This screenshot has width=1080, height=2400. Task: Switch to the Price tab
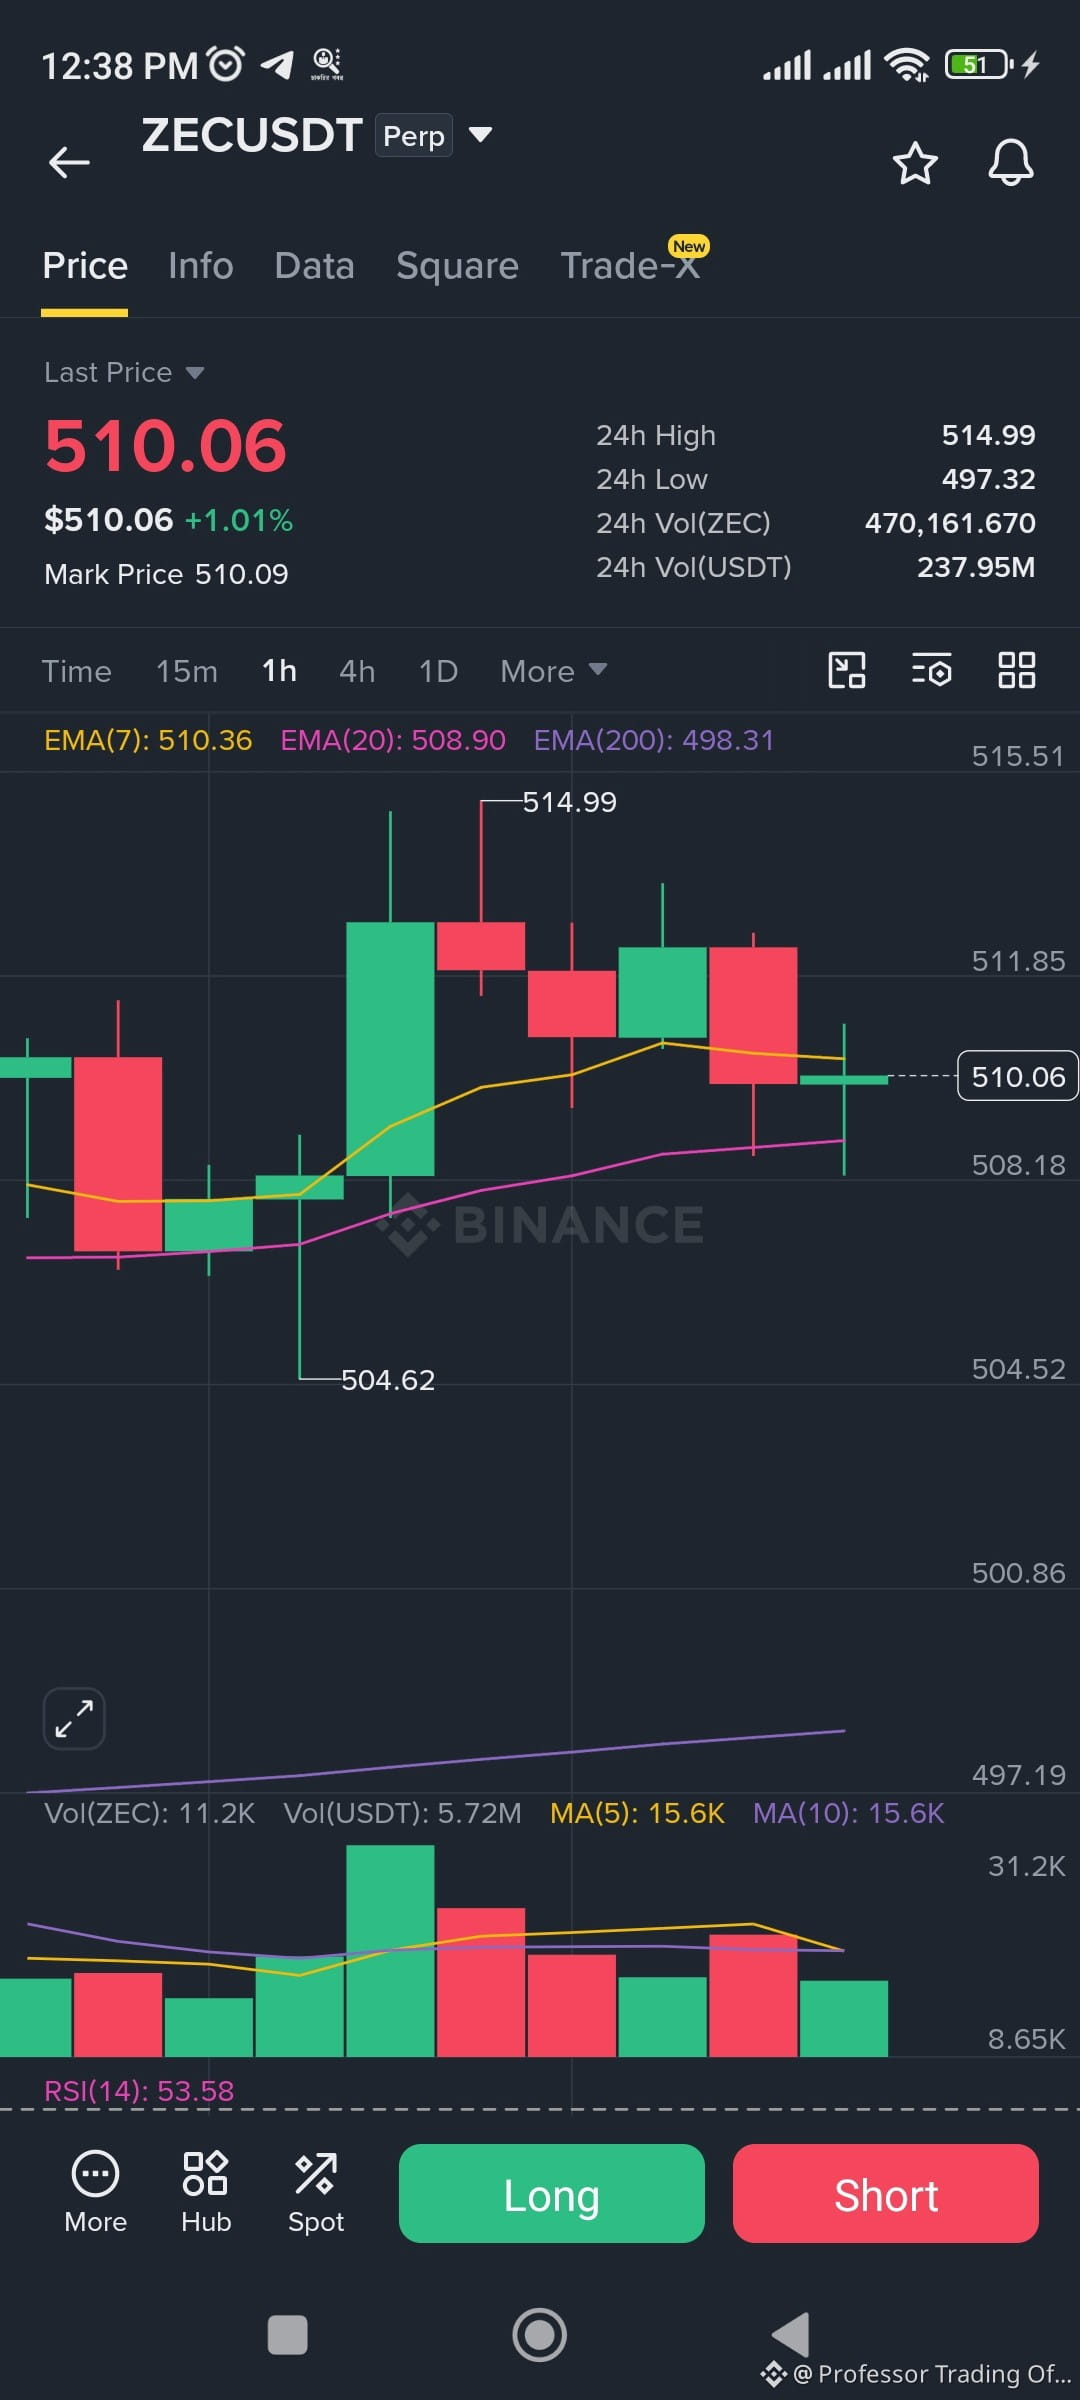pyautogui.click(x=85, y=266)
